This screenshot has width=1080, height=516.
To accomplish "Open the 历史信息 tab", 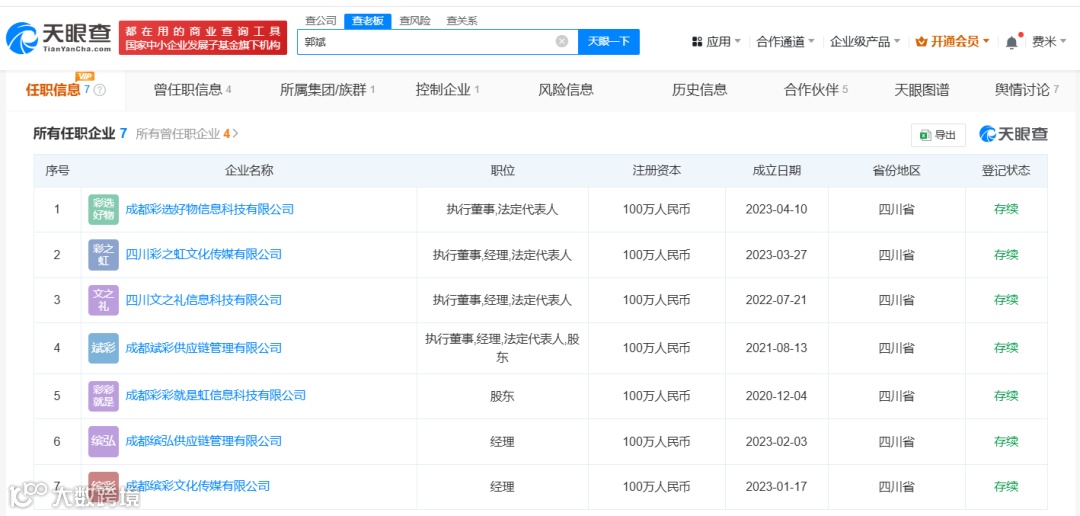I will 699,90.
